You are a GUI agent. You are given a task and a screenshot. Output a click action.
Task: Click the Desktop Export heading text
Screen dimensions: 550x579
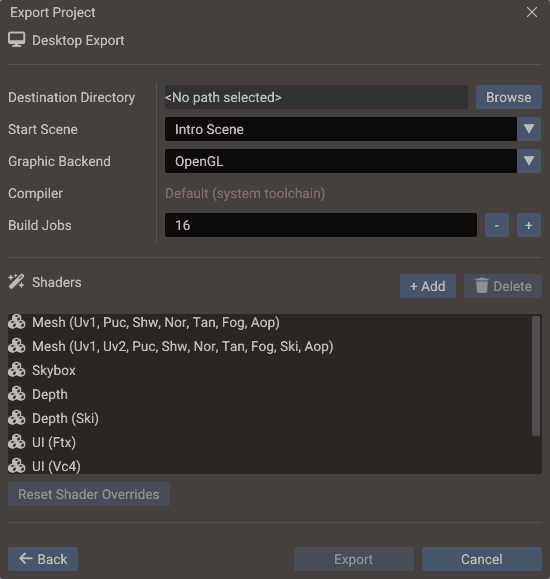coord(78,40)
